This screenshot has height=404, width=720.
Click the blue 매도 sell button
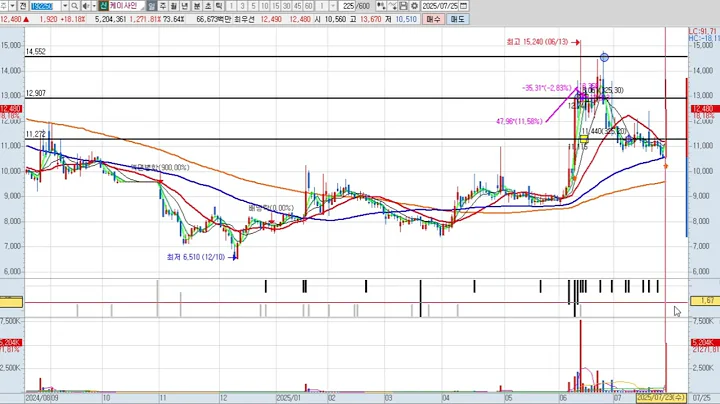pos(457,19)
